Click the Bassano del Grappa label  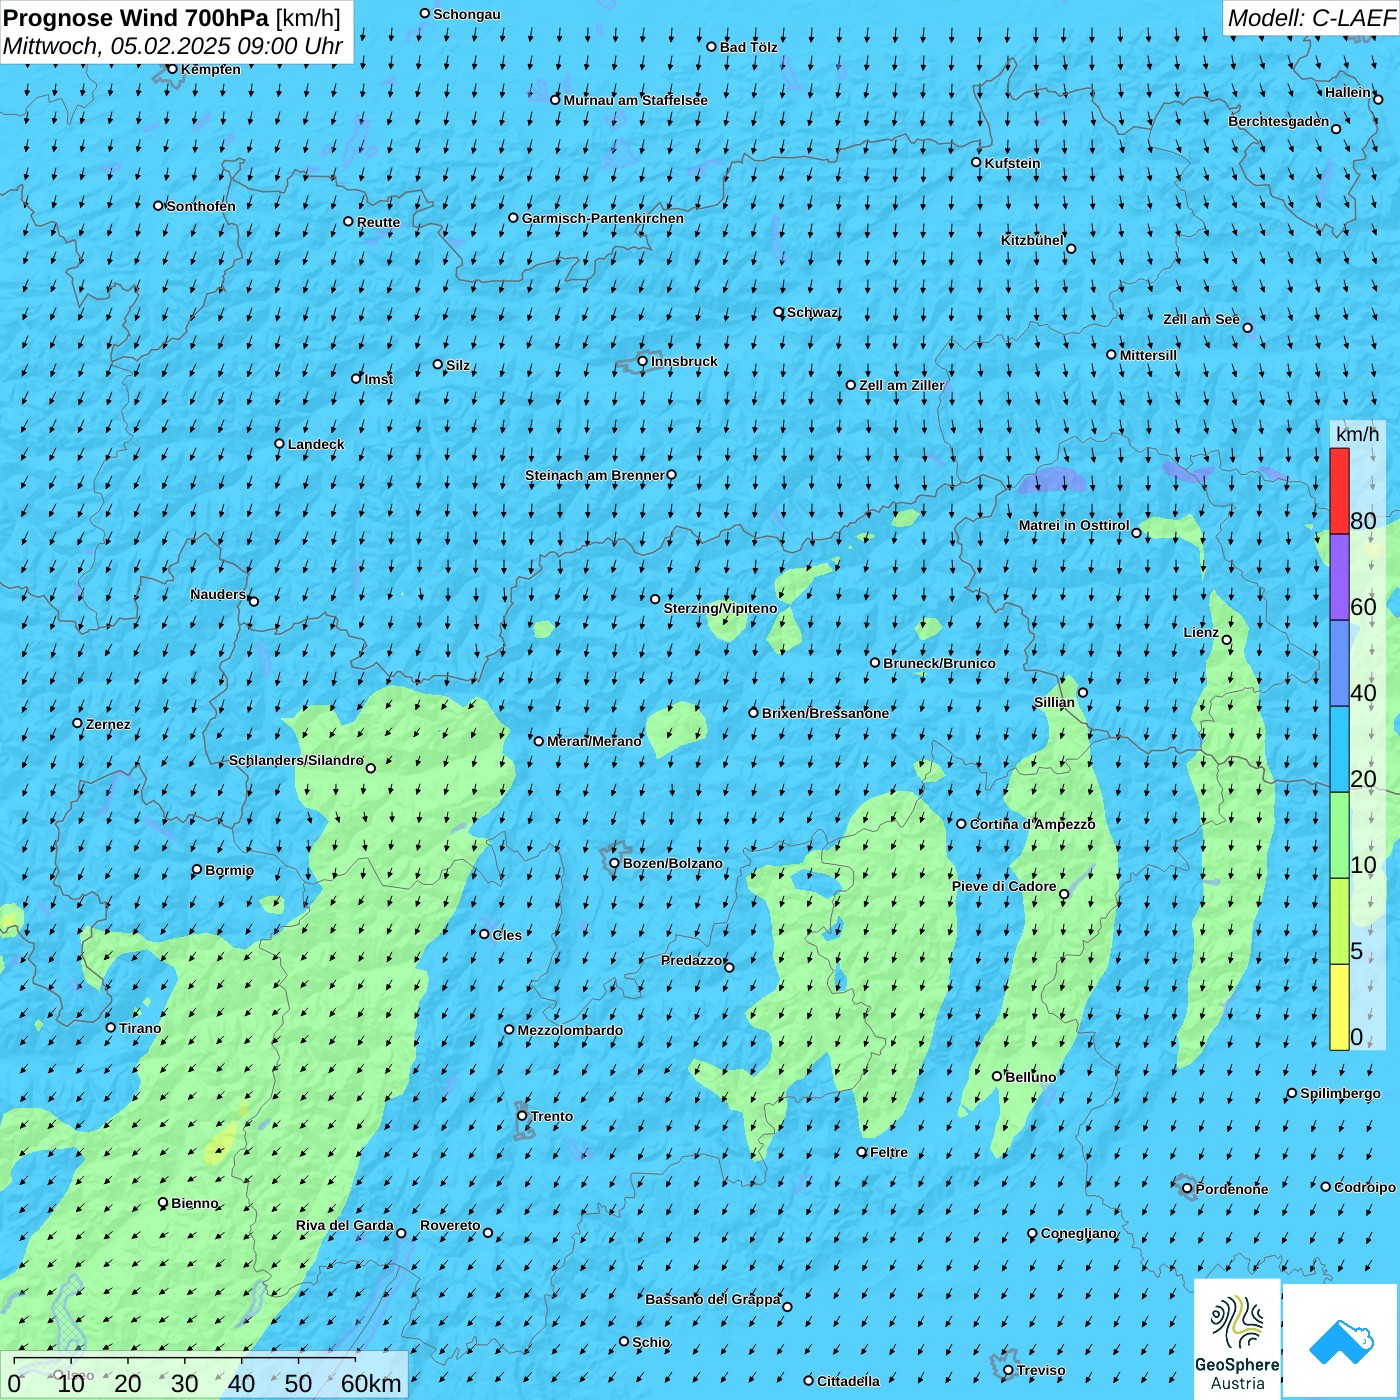tap(712, 1299)
